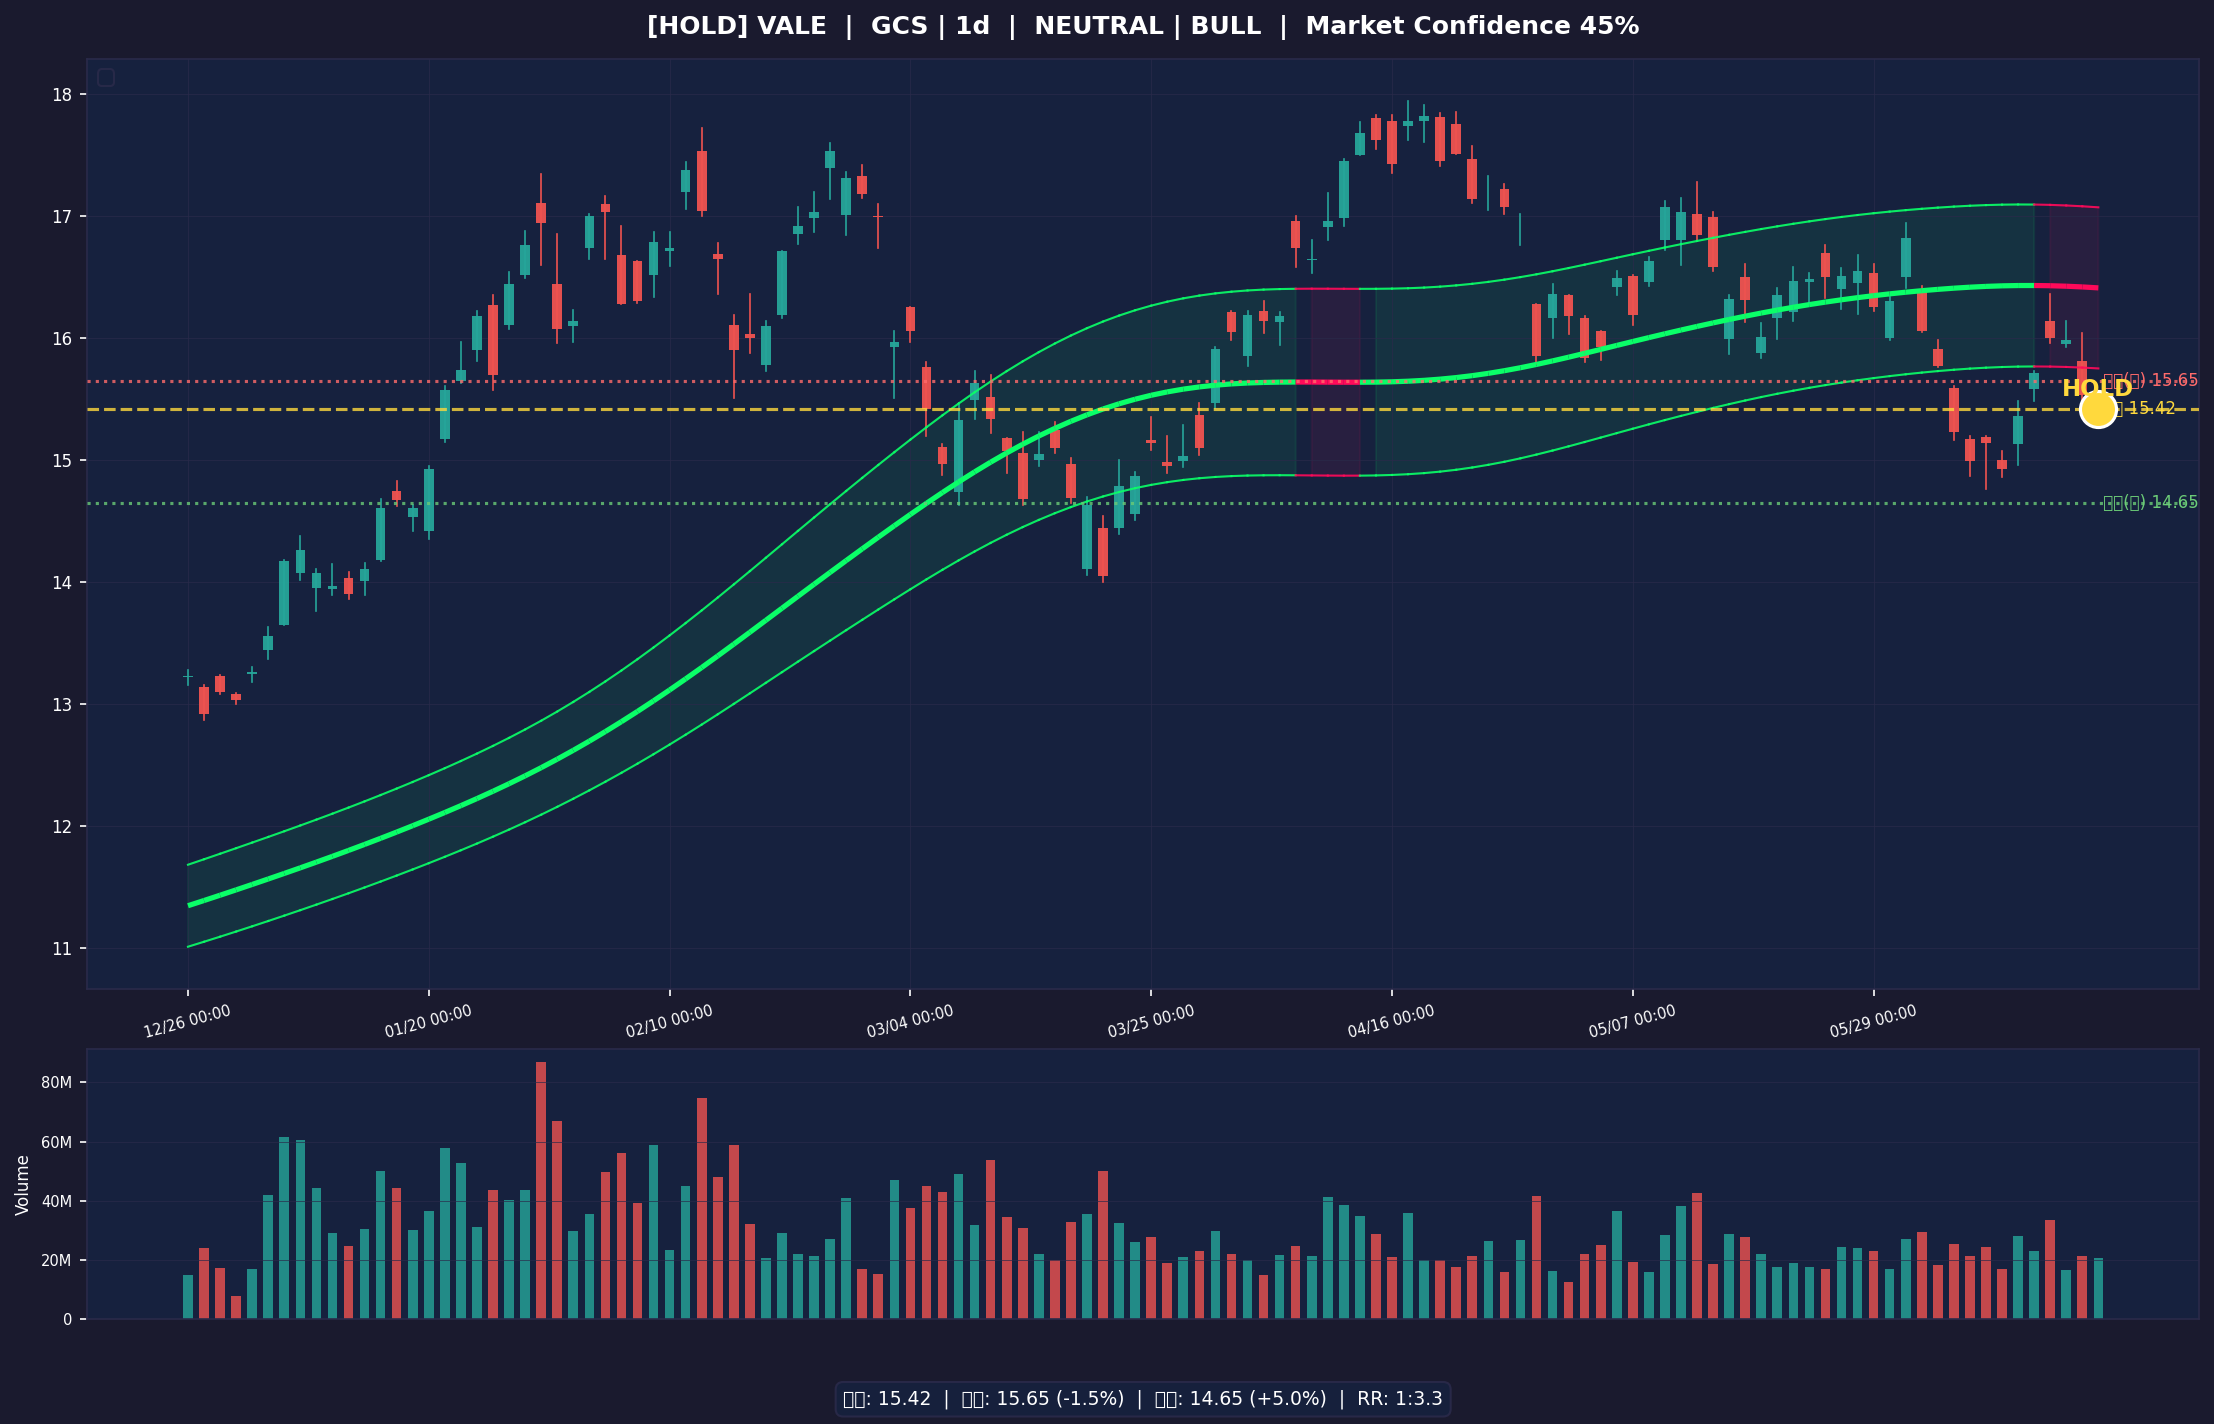
Task: Click the price axis tick '14'
Action: [63, 583]
